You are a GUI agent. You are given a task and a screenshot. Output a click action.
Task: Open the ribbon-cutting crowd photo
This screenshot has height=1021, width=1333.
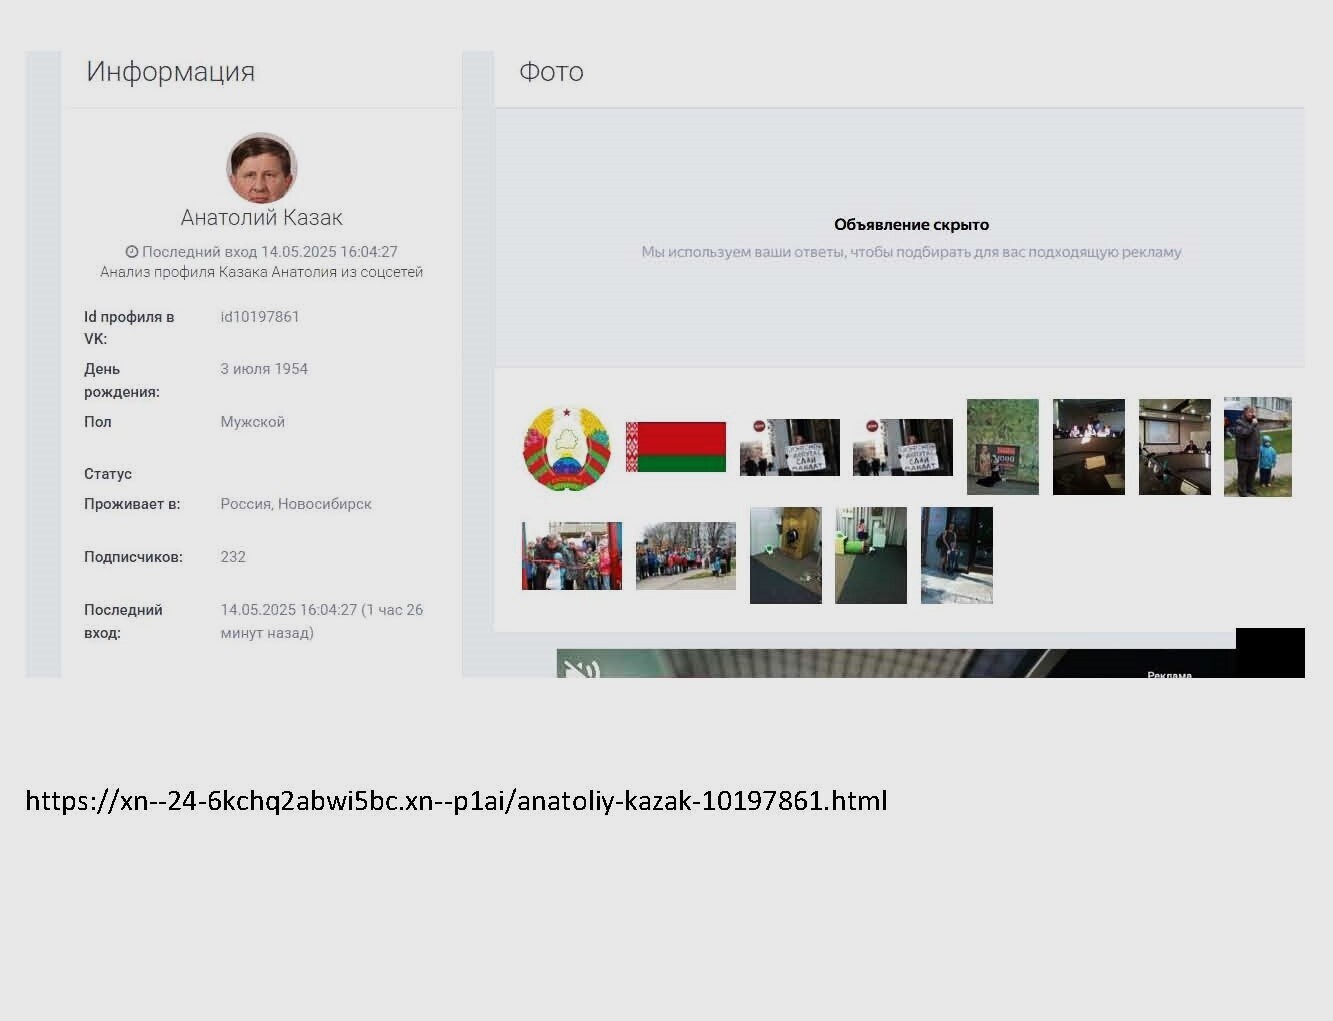(x=572, y=556)
